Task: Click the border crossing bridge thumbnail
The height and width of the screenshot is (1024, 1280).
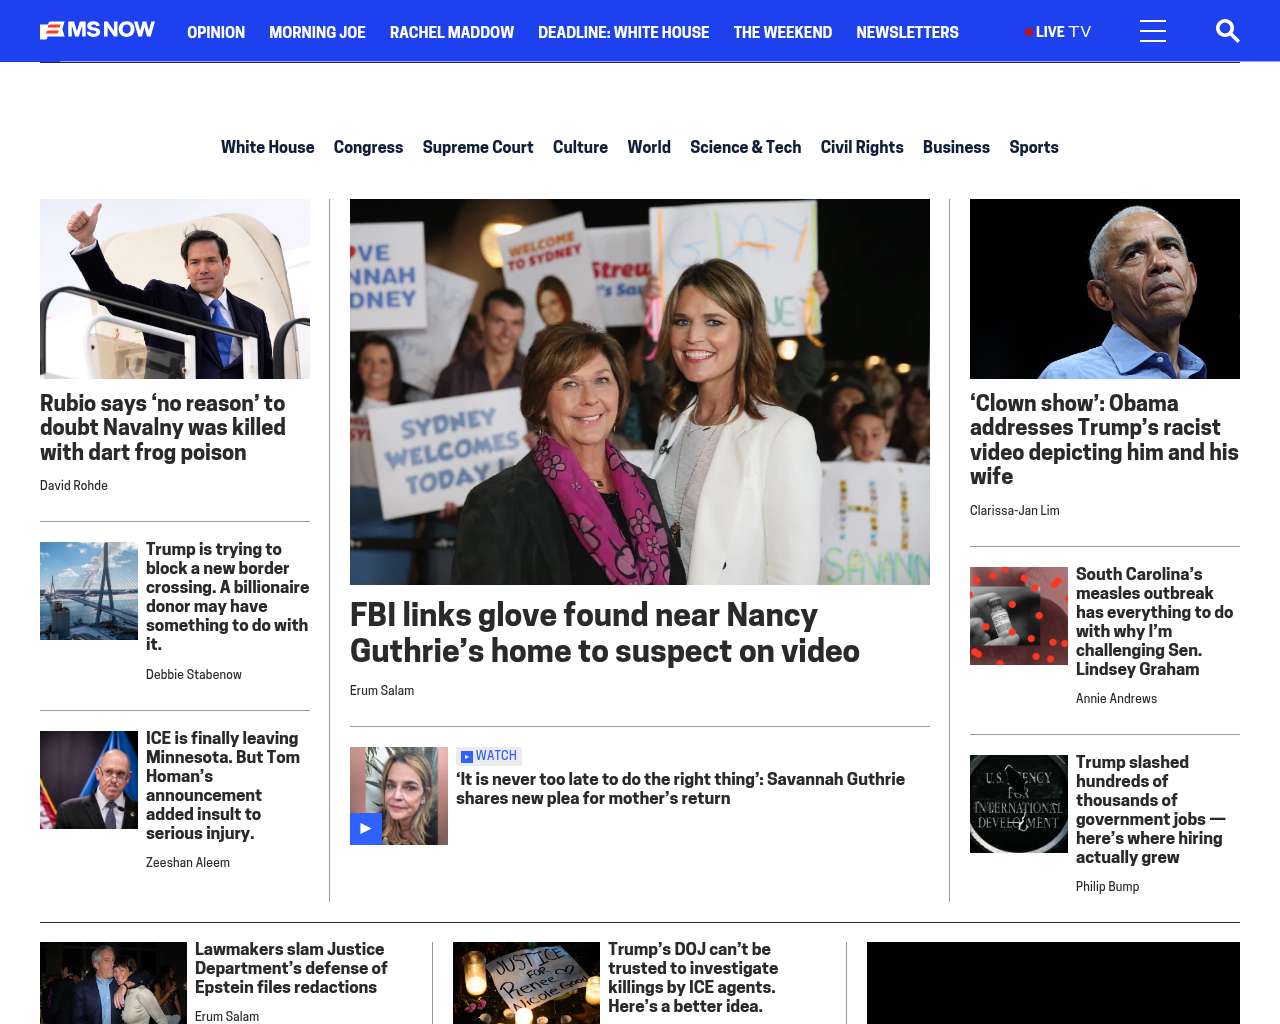Action: (x=89, y=591)
